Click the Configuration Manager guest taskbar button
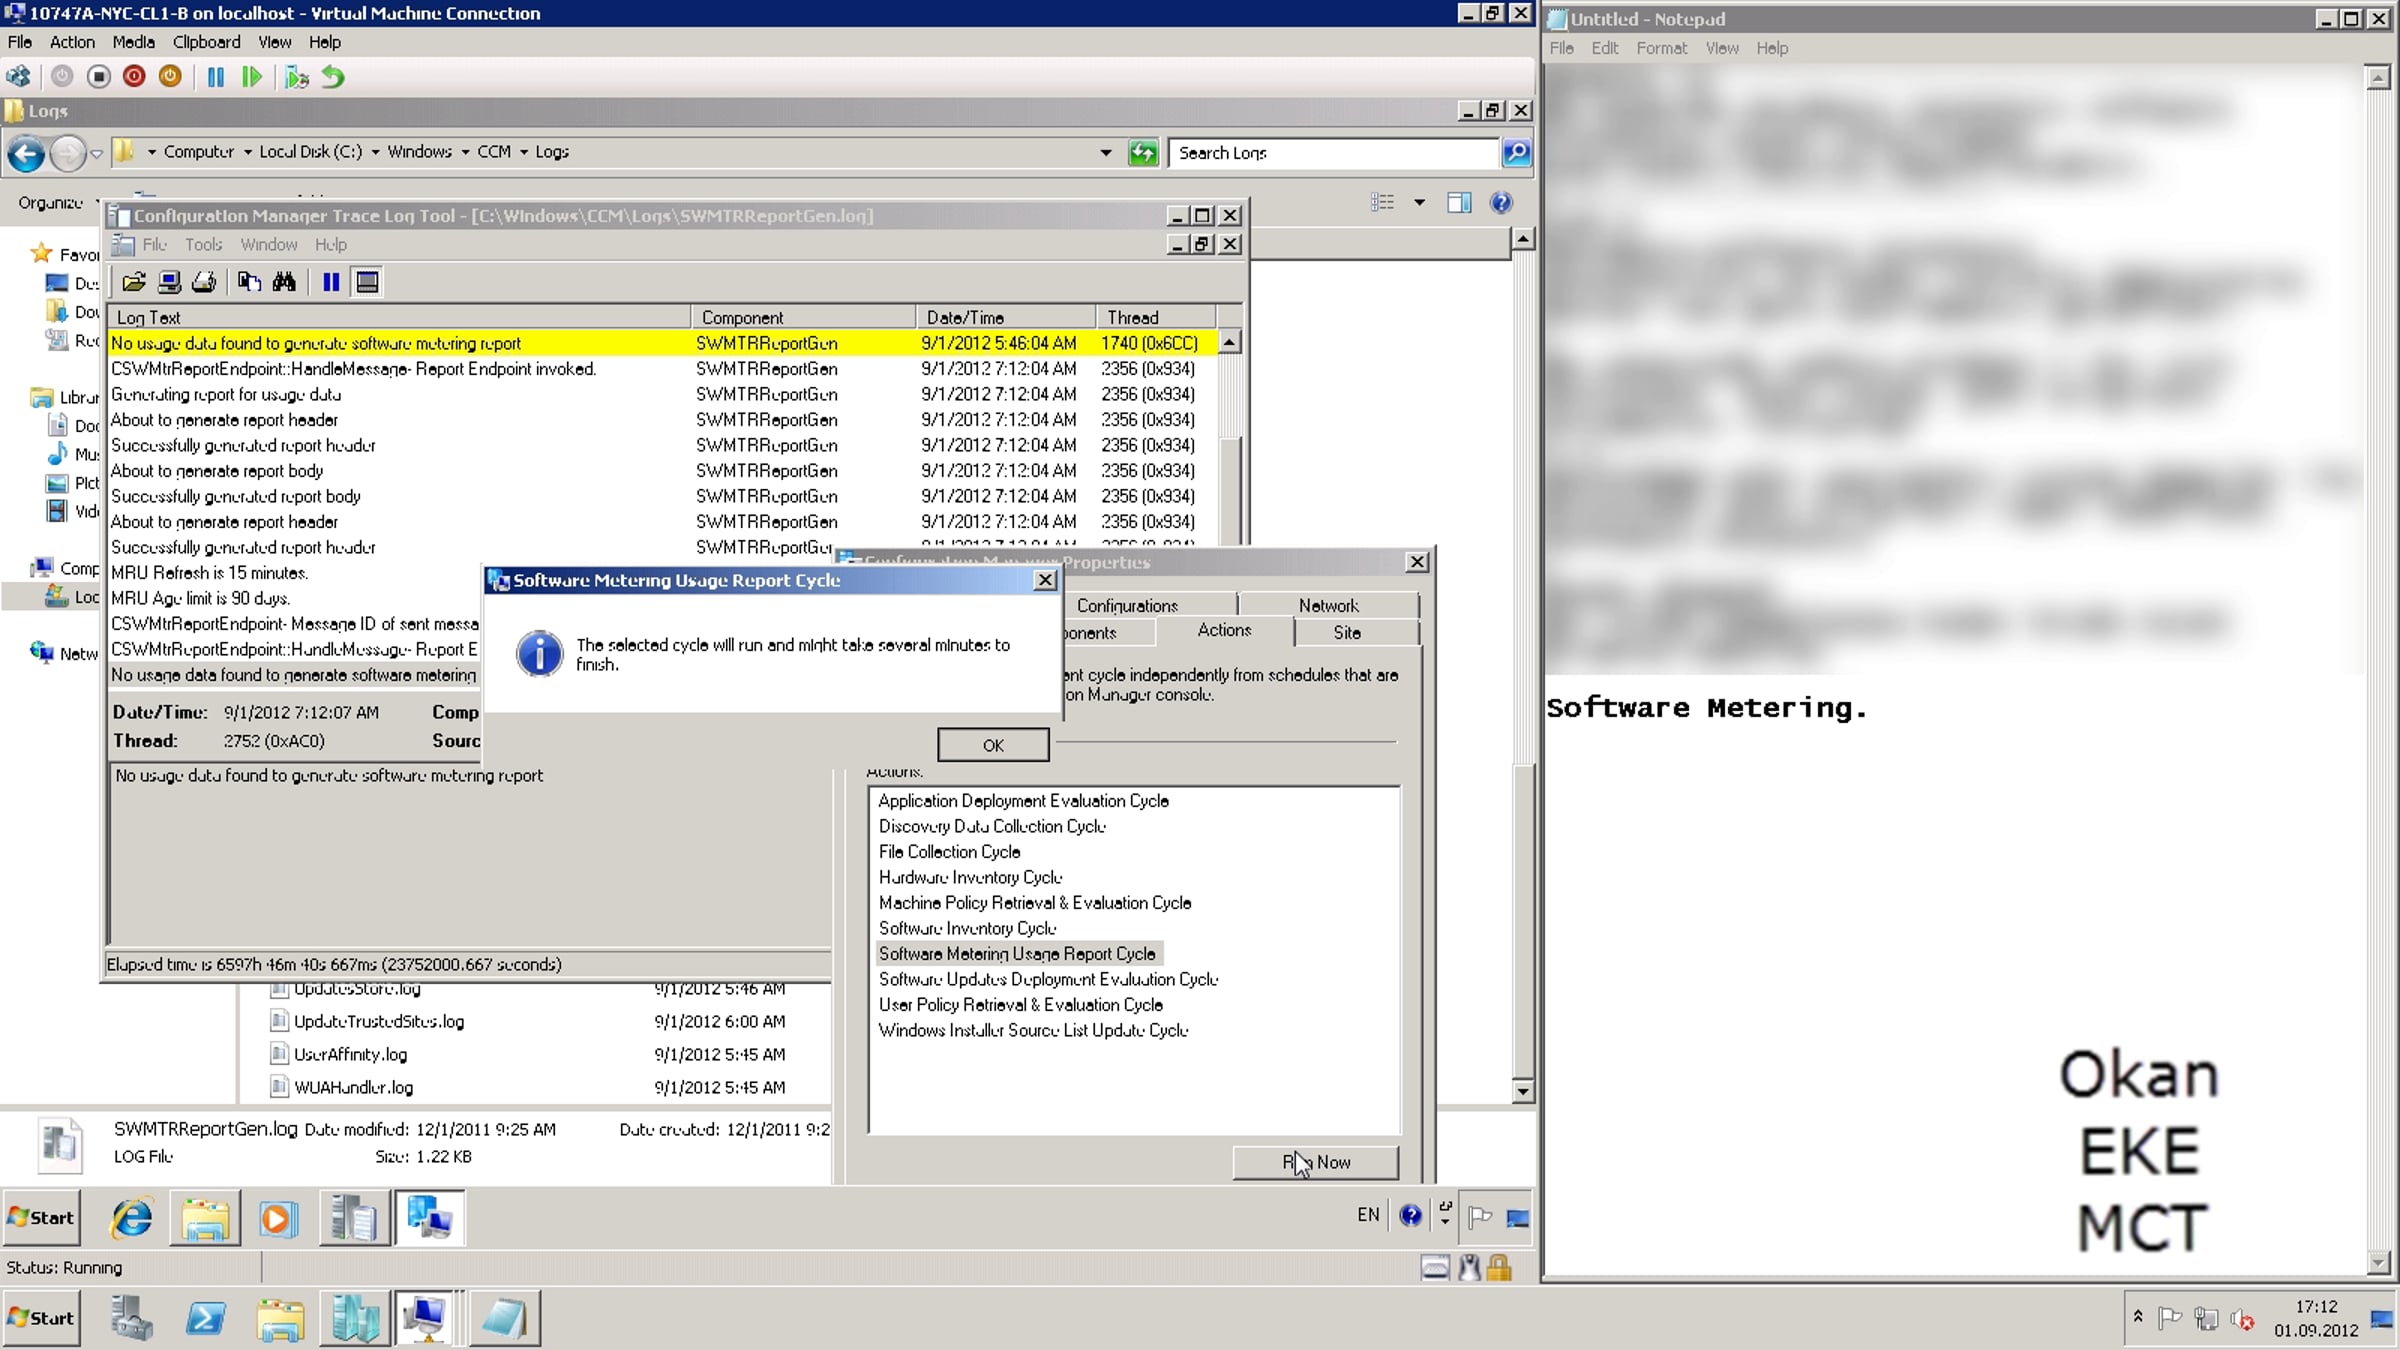This screenshot has width=2400, height=1350. [430, 1218]
